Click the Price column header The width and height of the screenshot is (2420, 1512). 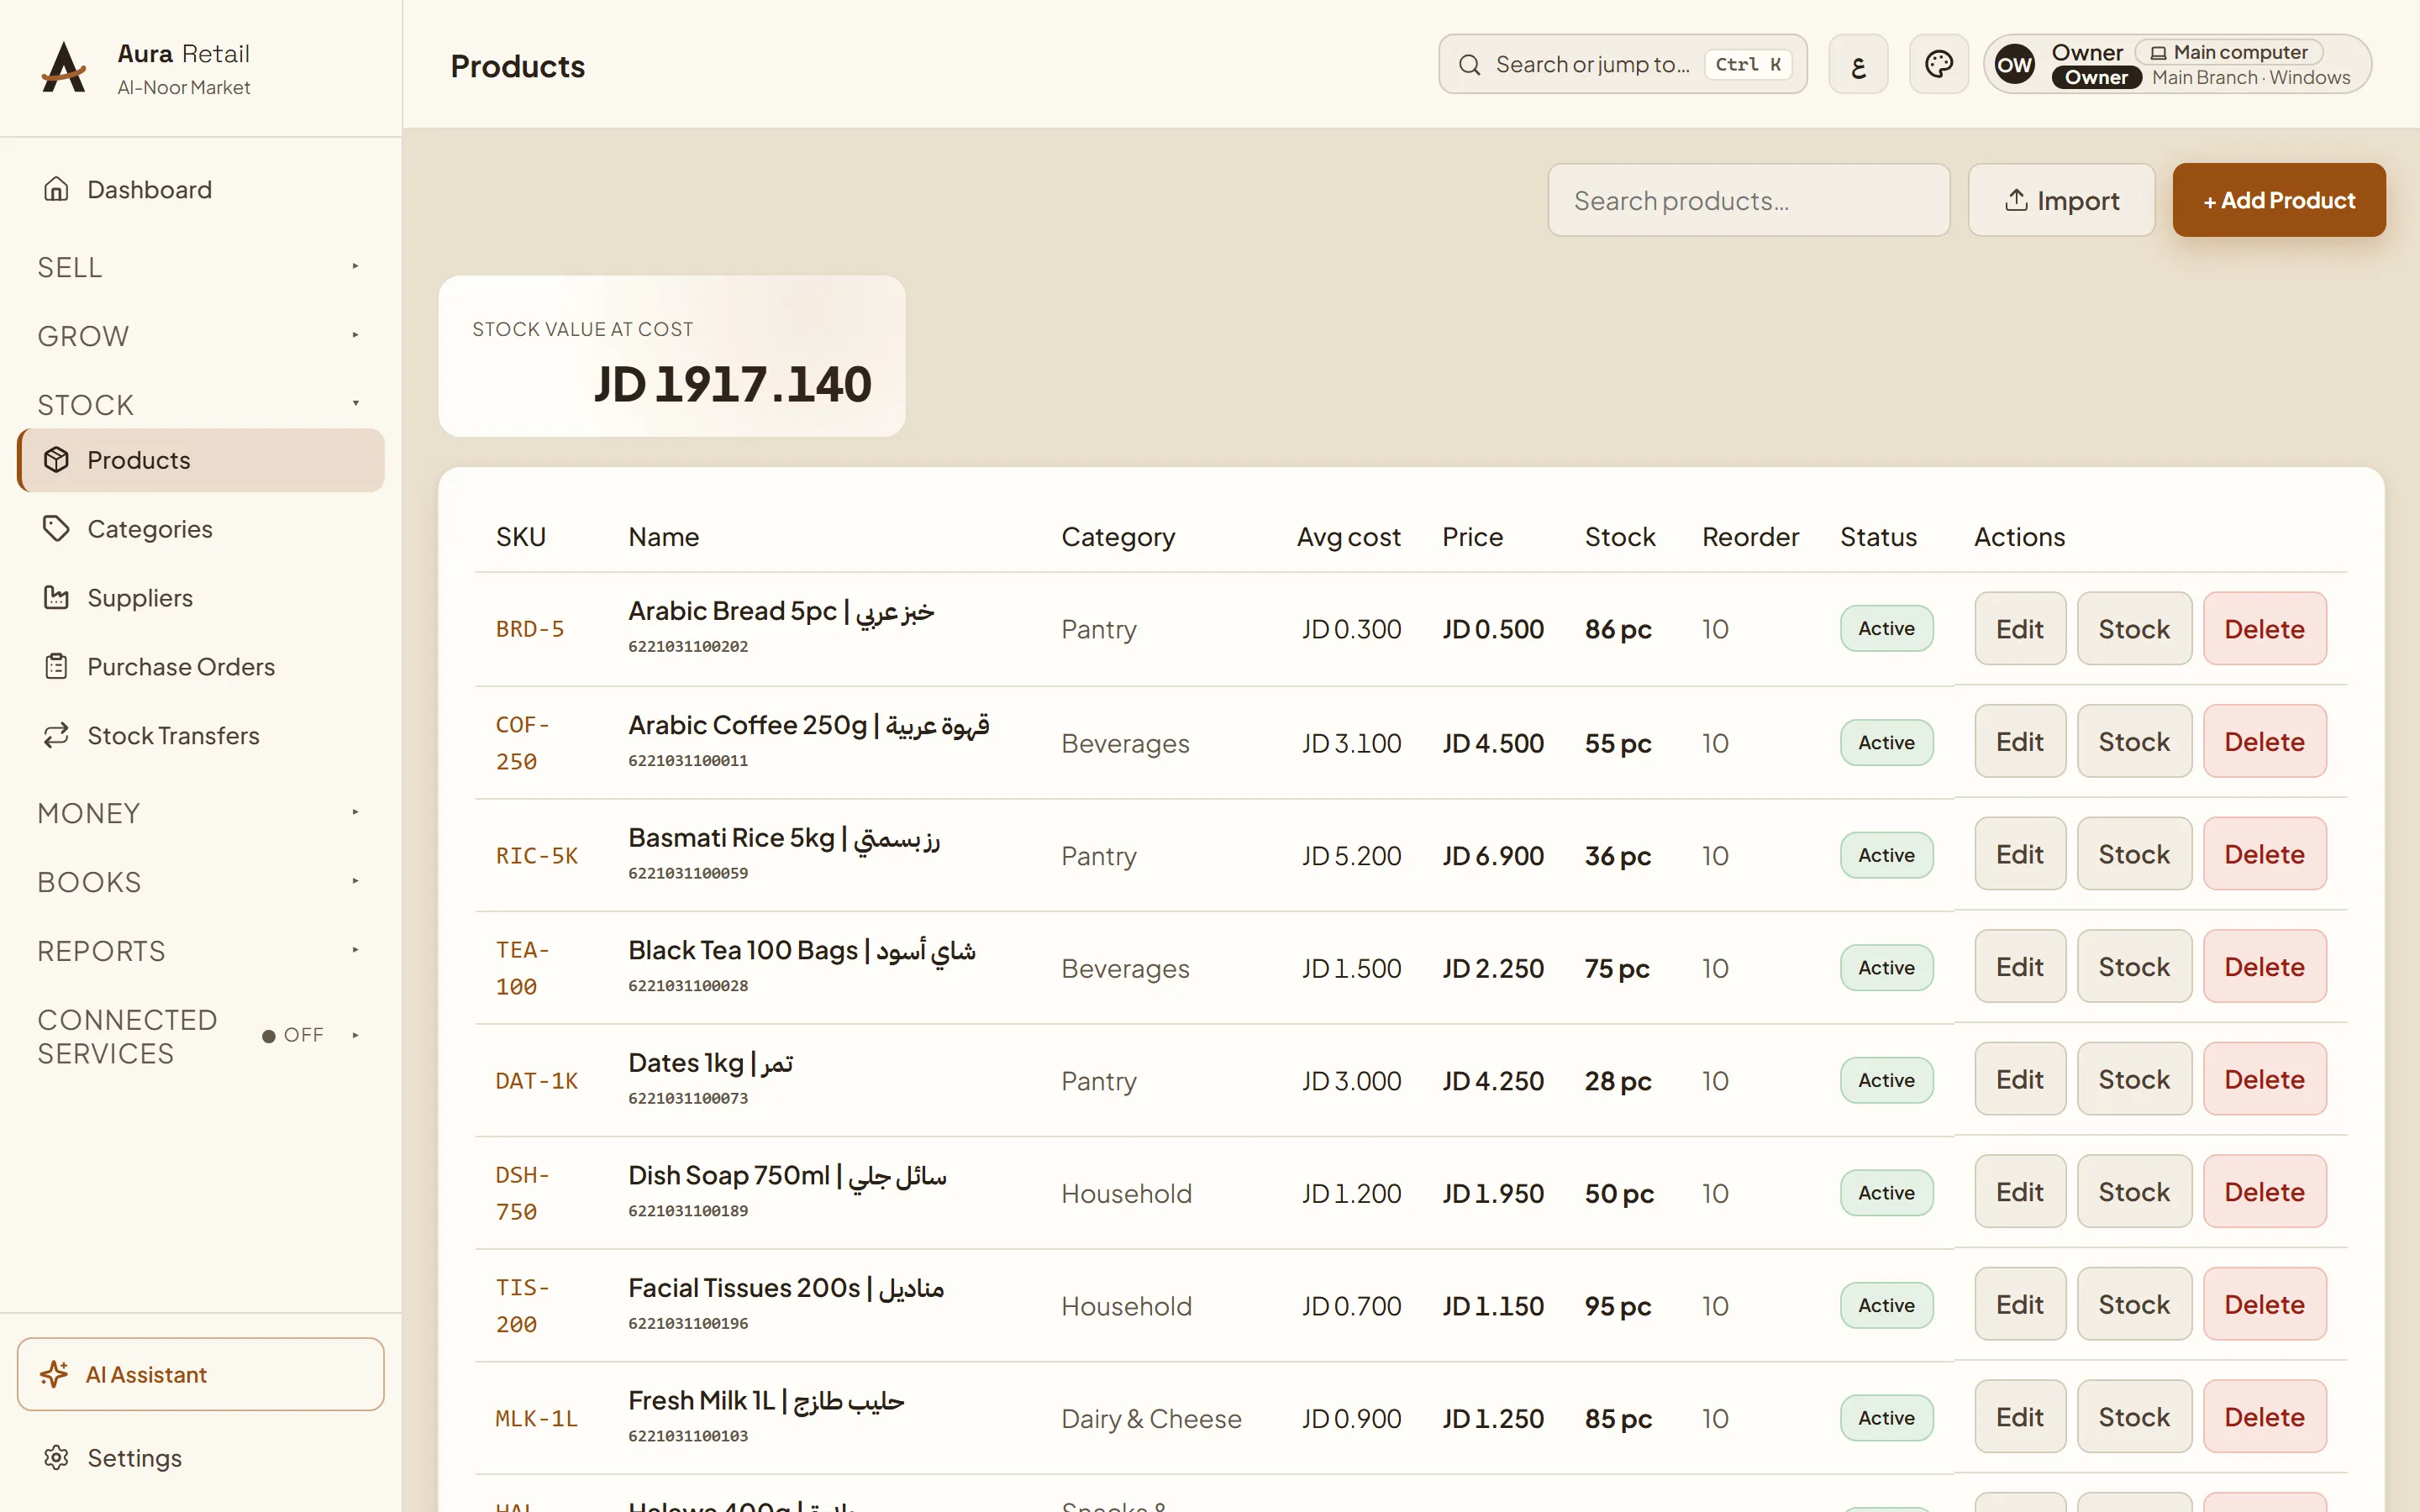tap(1472, 537)
